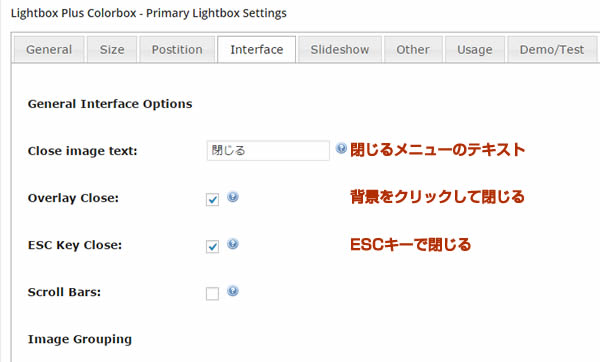The height and width of the screenshot is (362, 600).
Task: Uncheck the Overlay Close checkbox
Action: coord(212,199)
